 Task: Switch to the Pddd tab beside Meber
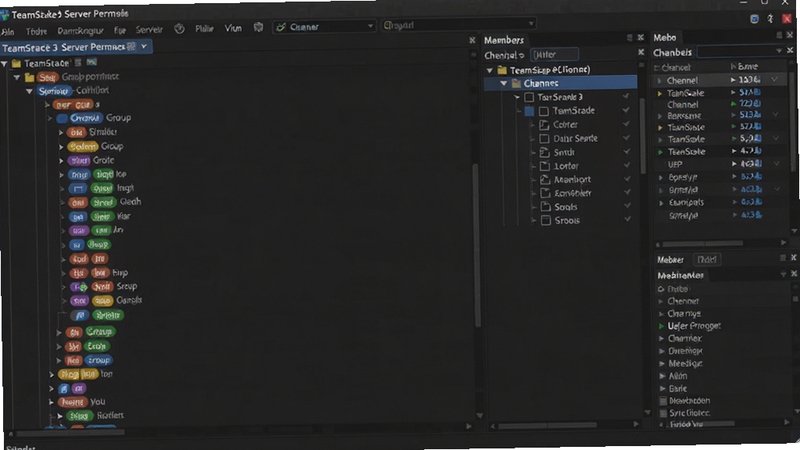(x=707, y=260)
